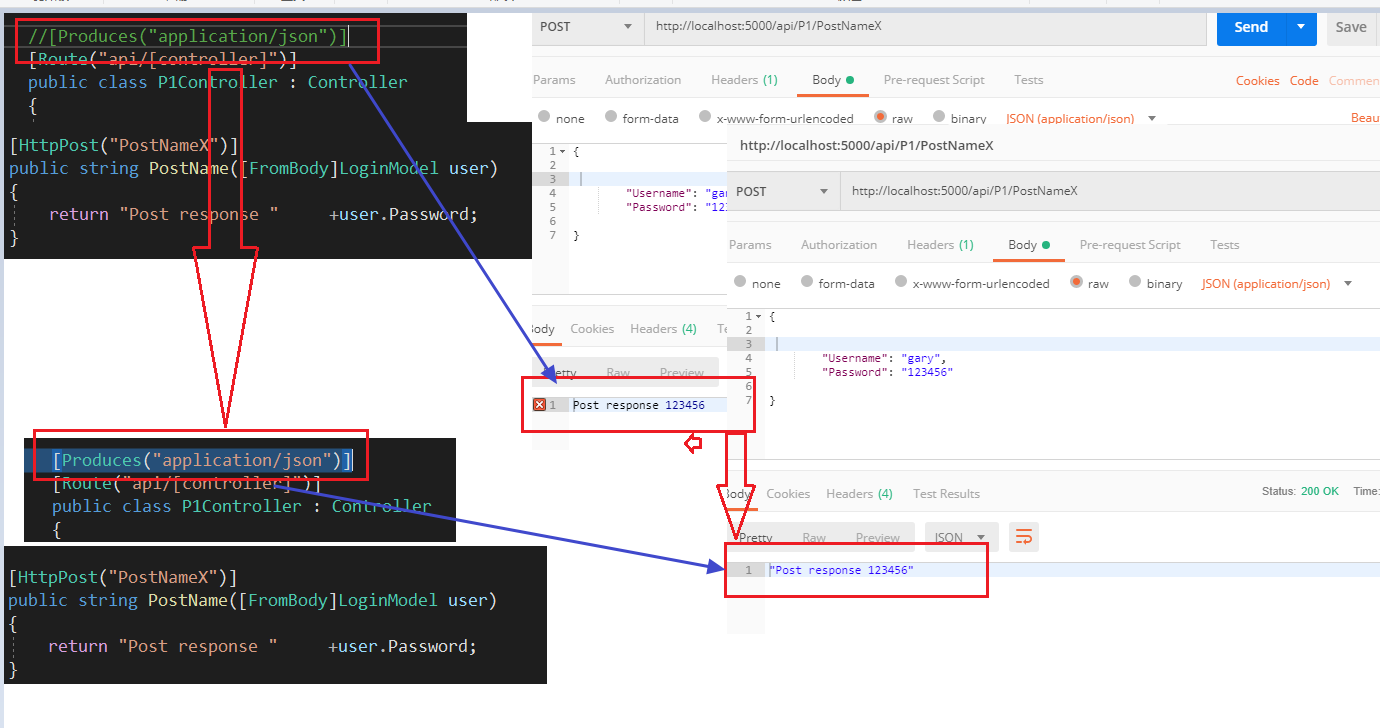This screenshot has width=1380, height=728.
Task: Toggle the wrap-lines icon in the response pane
Action: tap(1023, 537)
